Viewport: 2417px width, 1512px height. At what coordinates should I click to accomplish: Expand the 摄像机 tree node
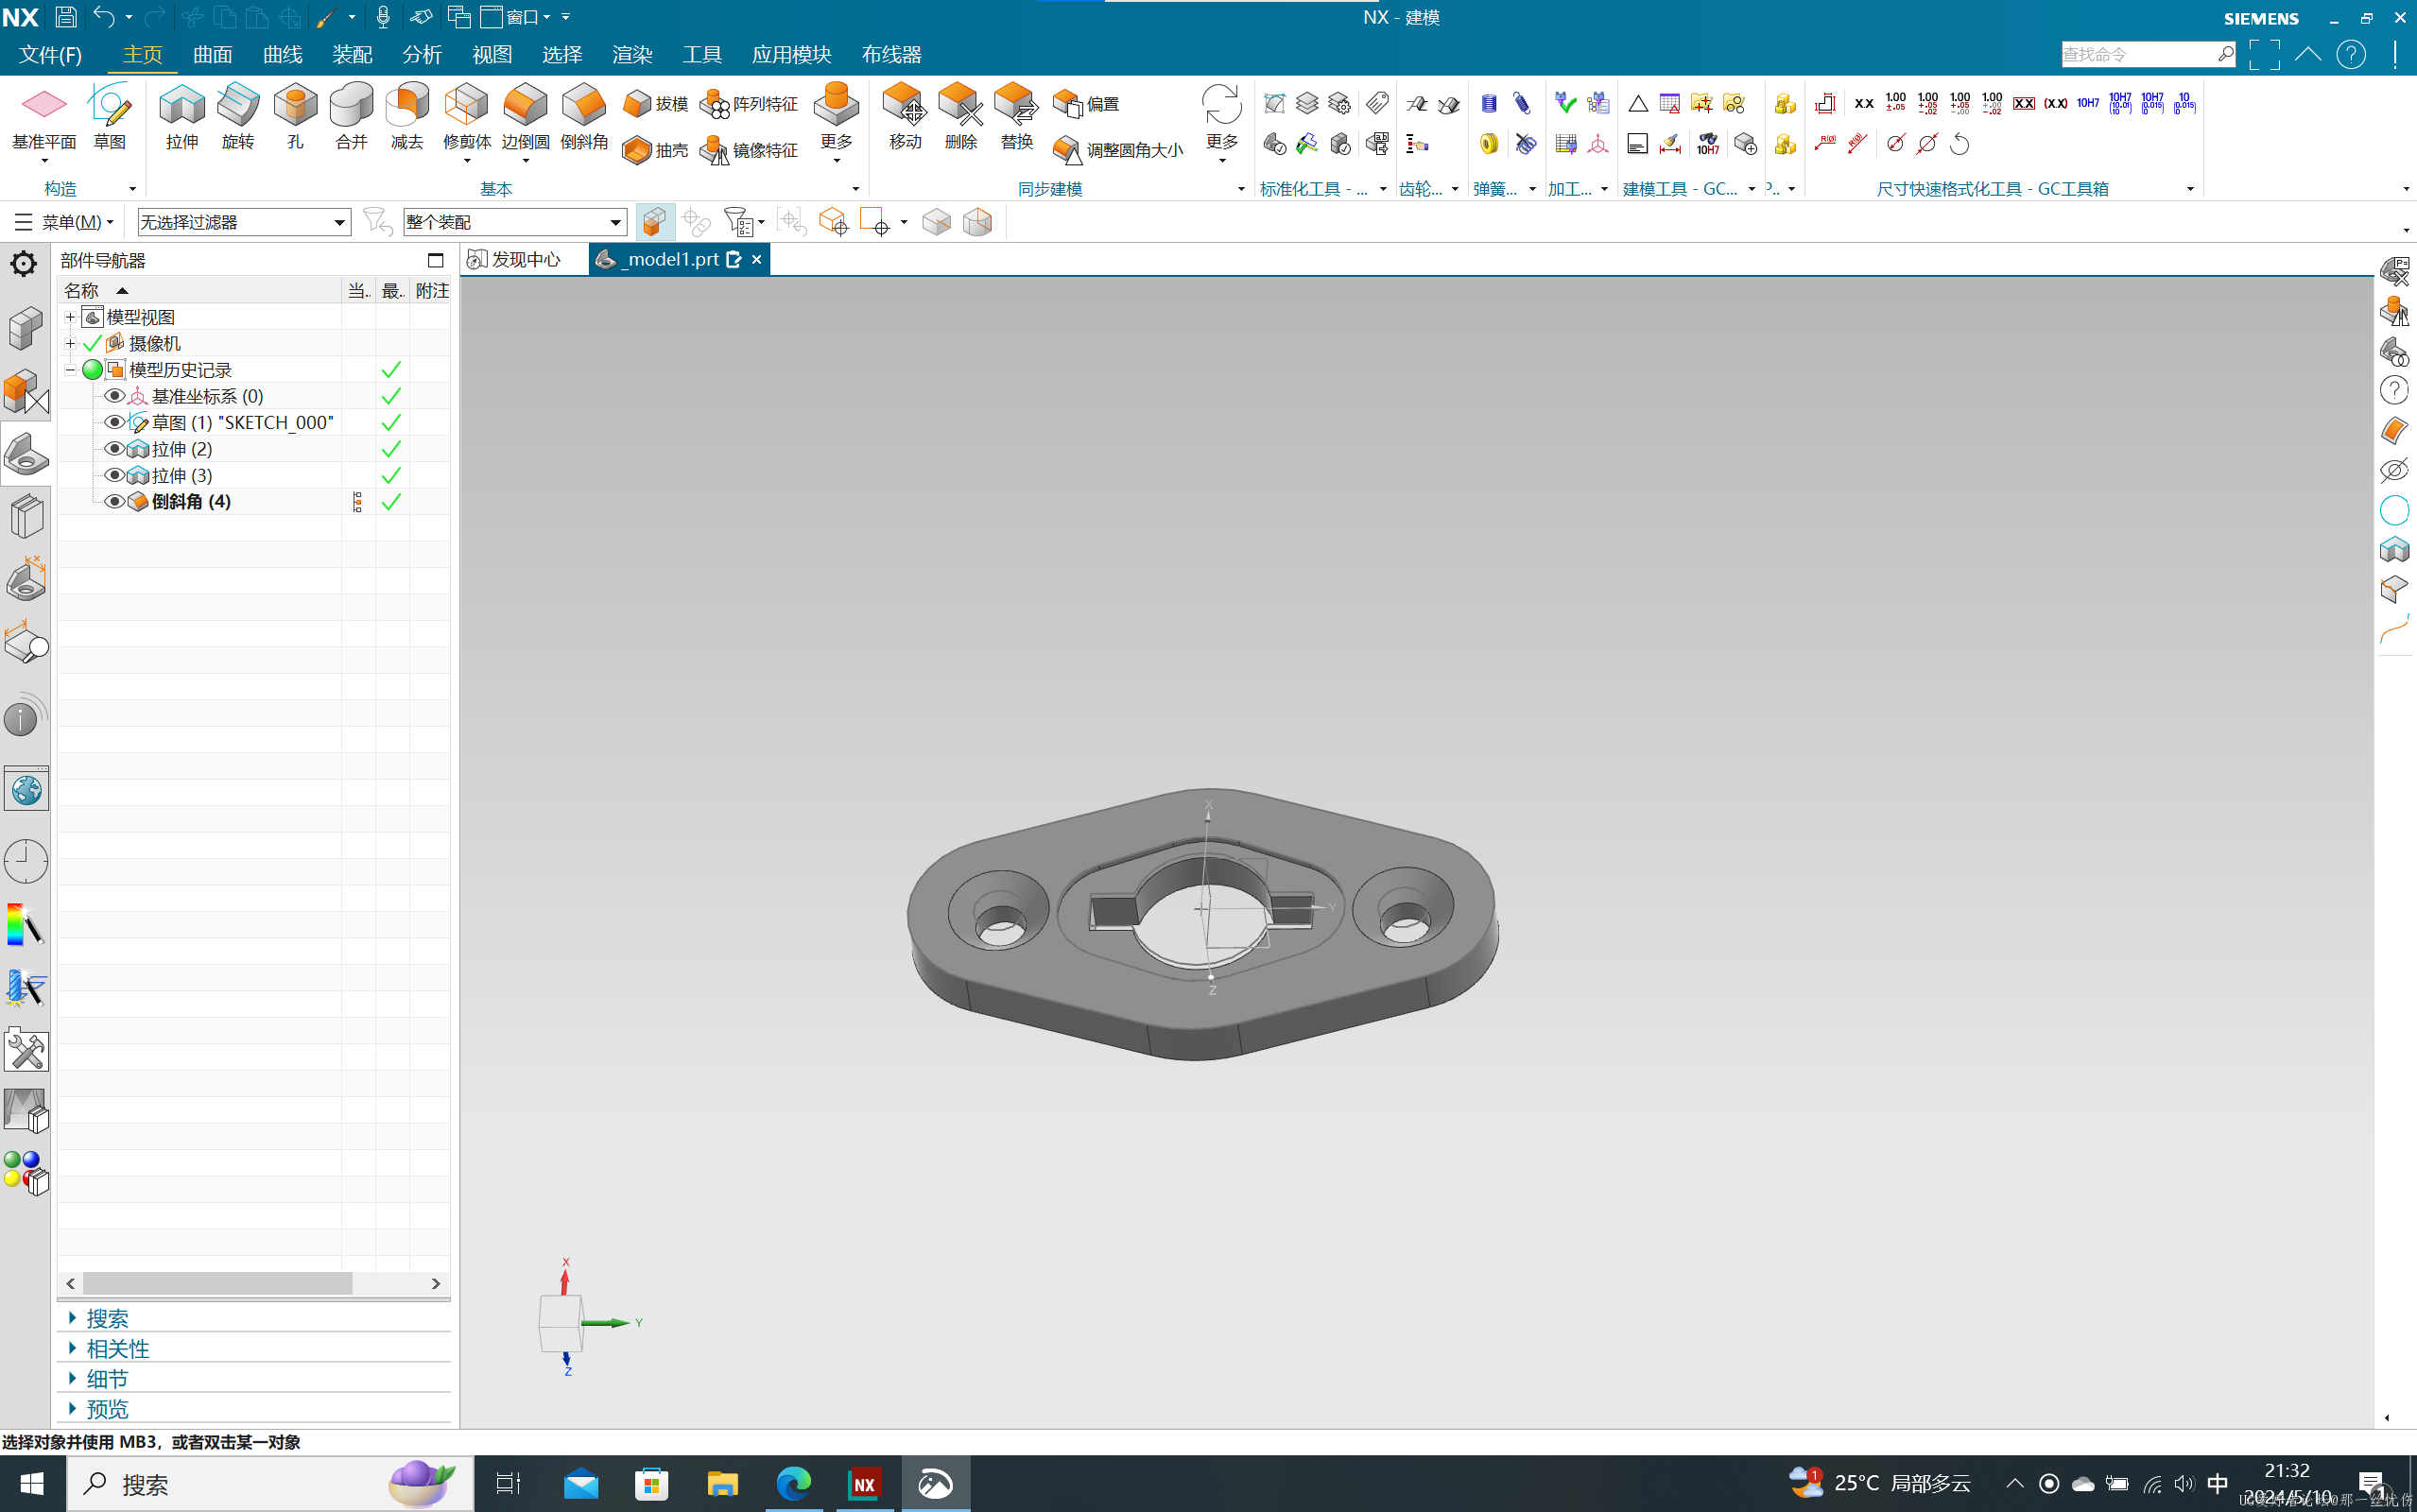click(x=70, y=343)
